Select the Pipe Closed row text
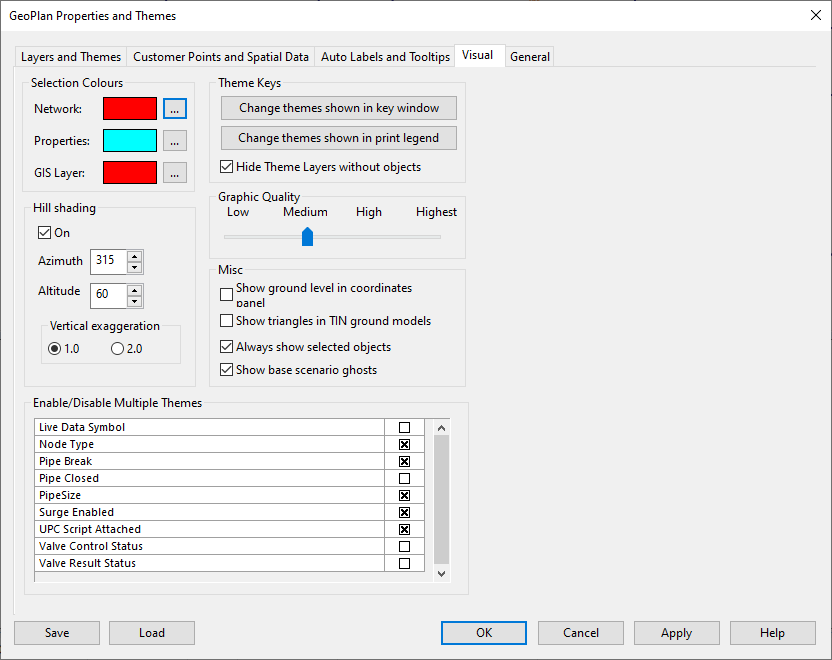Viewport: 832px width, 660px height. click(68, 478)
